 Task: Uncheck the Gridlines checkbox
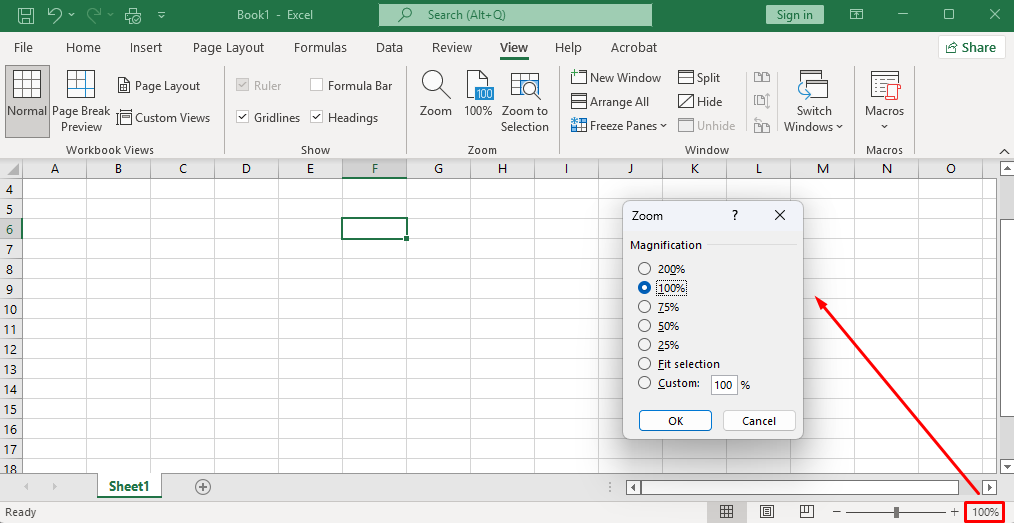tap(243, 117)
